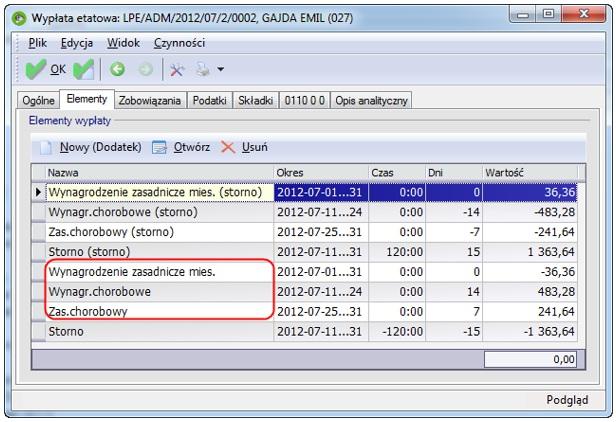
Task: Open the tools wrench icon
Action: tap(177, 70)
